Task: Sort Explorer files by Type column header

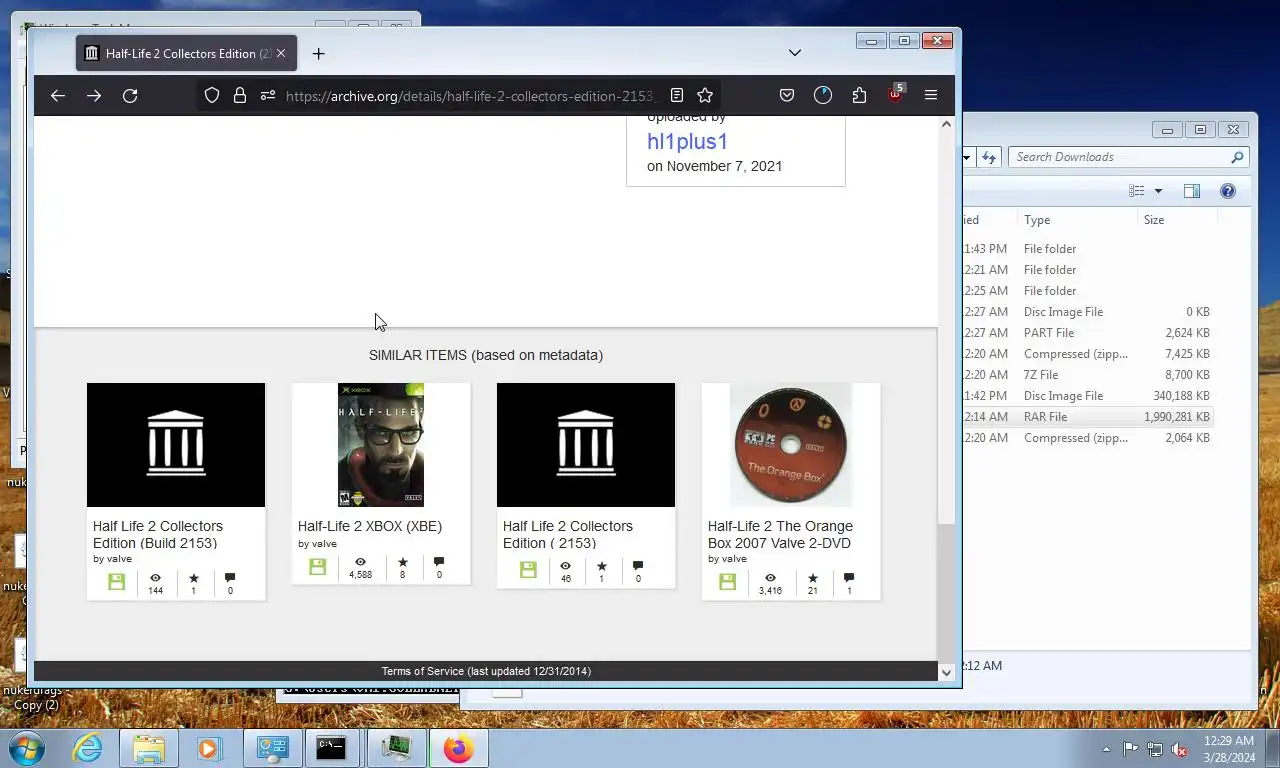Action: (x=1078, y=220)
